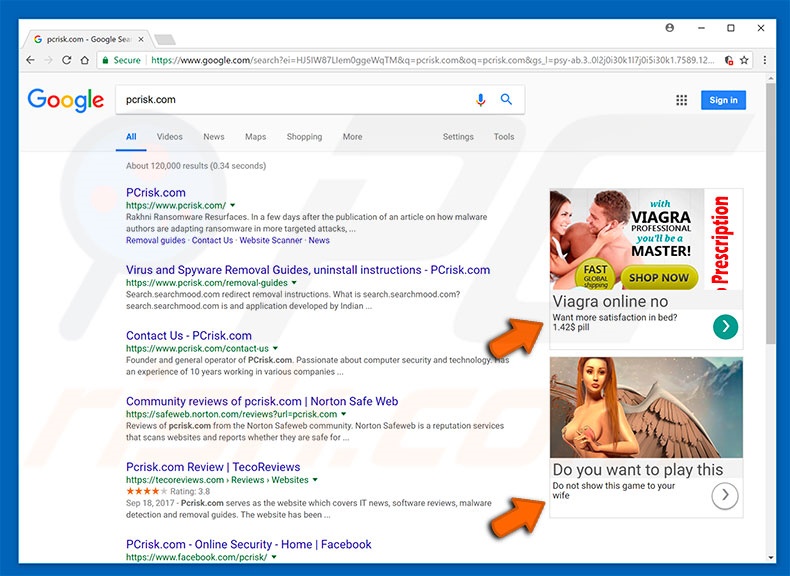Switch to the Shopping tab
790x576 pixels.
pos(304,137)
